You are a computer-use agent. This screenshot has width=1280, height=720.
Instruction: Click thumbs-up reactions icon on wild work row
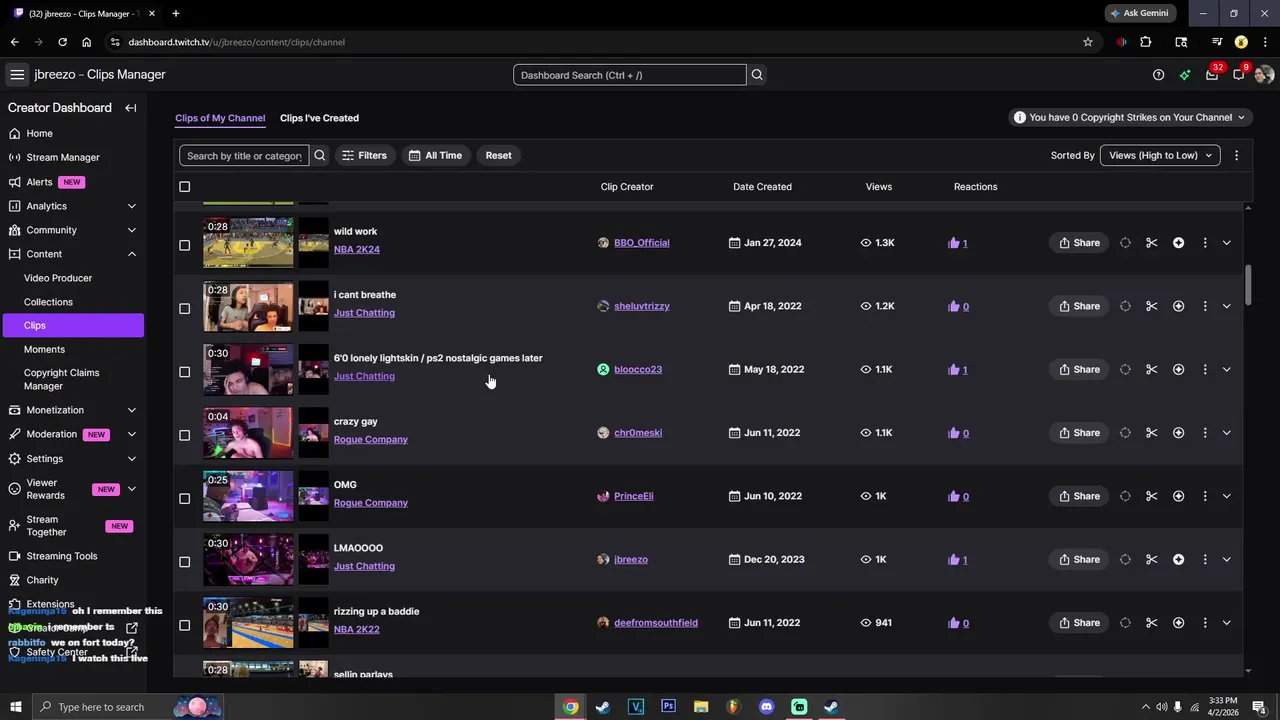pyautogui.click(x=954, y=243)
